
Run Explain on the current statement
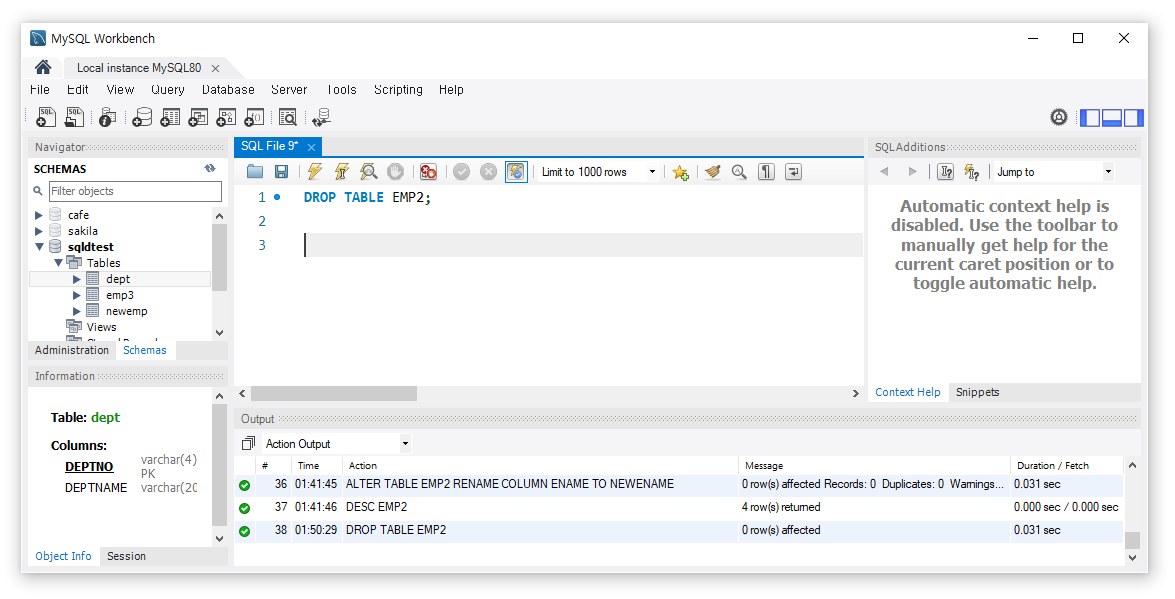pyautogui.click(x=368, y=172)
